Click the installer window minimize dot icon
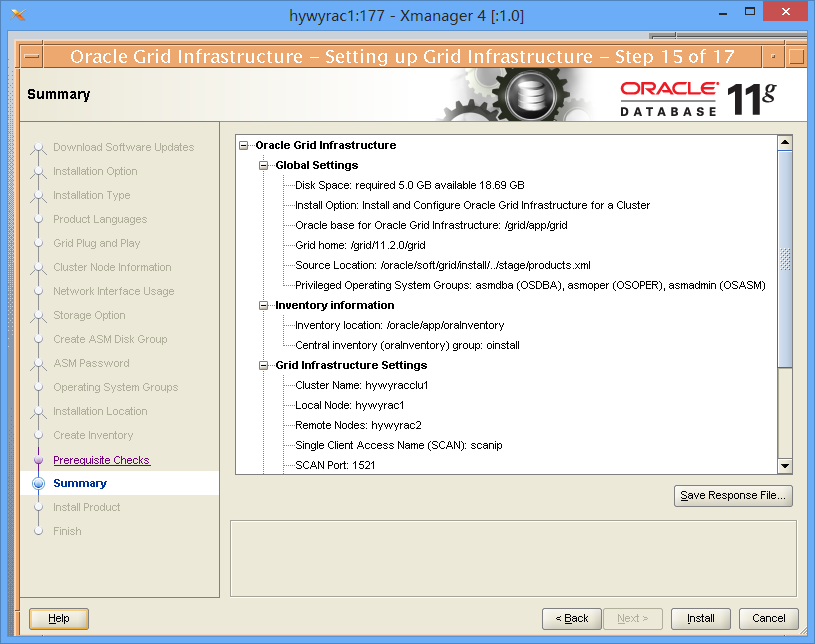The width and height of the screenshot is (815, 644). click(773, 57)
